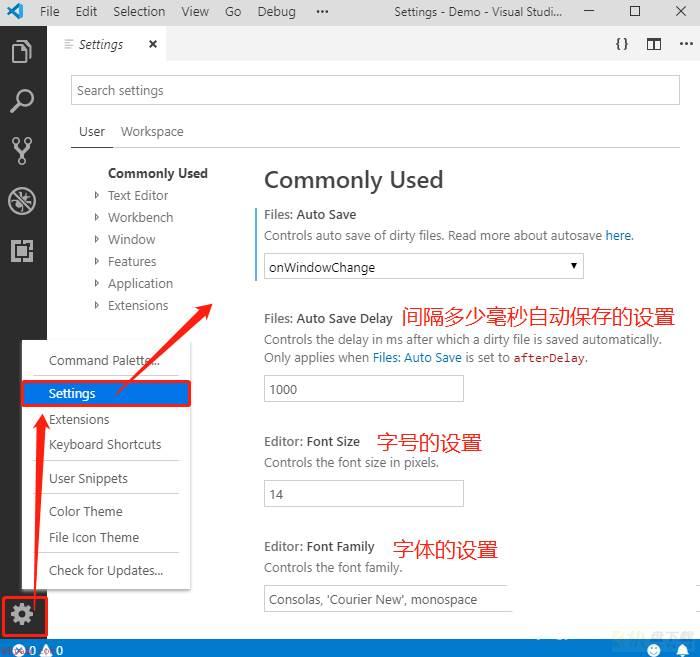This screenshot has height=657, width=700.
Task: Choose Keyboard Shortcuts from the menu
Action: tap(105, 445)
